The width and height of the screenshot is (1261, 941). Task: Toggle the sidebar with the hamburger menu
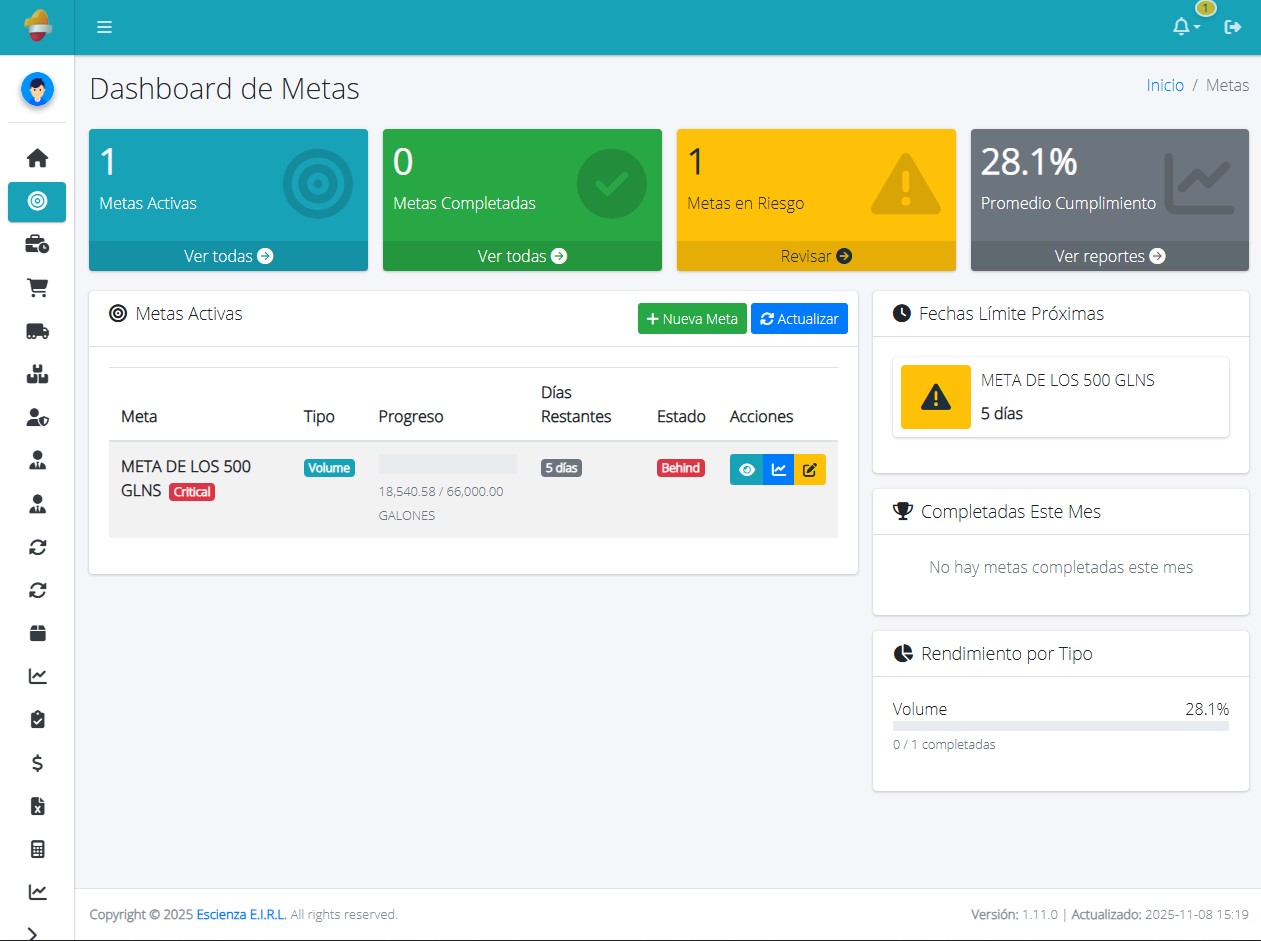point(104,27)
